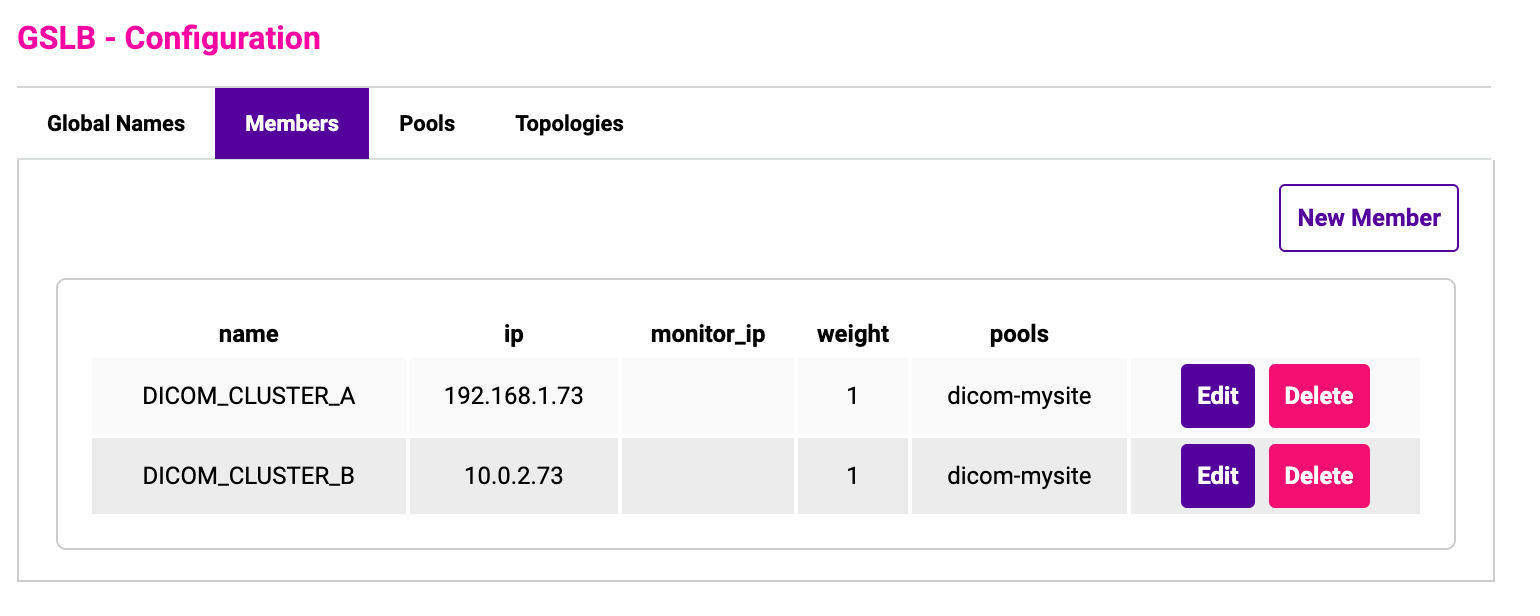
Task: Select the Members tab
Action: point(292,124)
